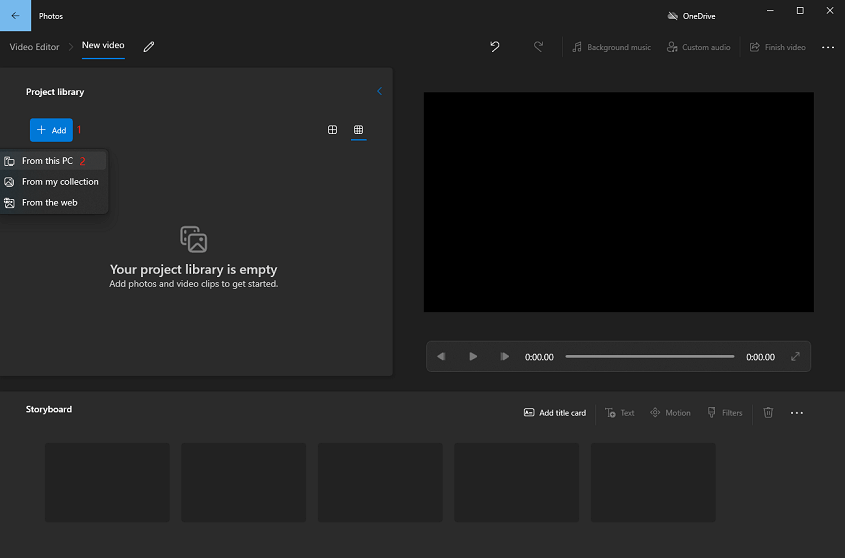Click the empty library pictures icon
Screen dimensions: 845x558
tap(193, 239)
